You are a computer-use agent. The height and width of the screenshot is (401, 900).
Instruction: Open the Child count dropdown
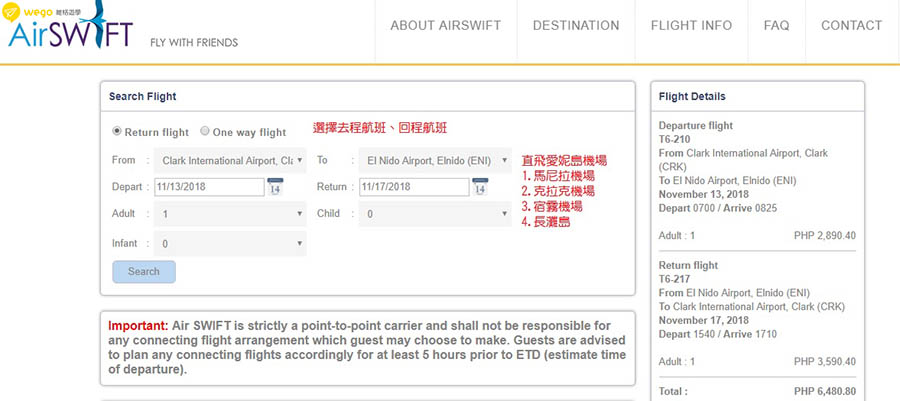[434, 213]
